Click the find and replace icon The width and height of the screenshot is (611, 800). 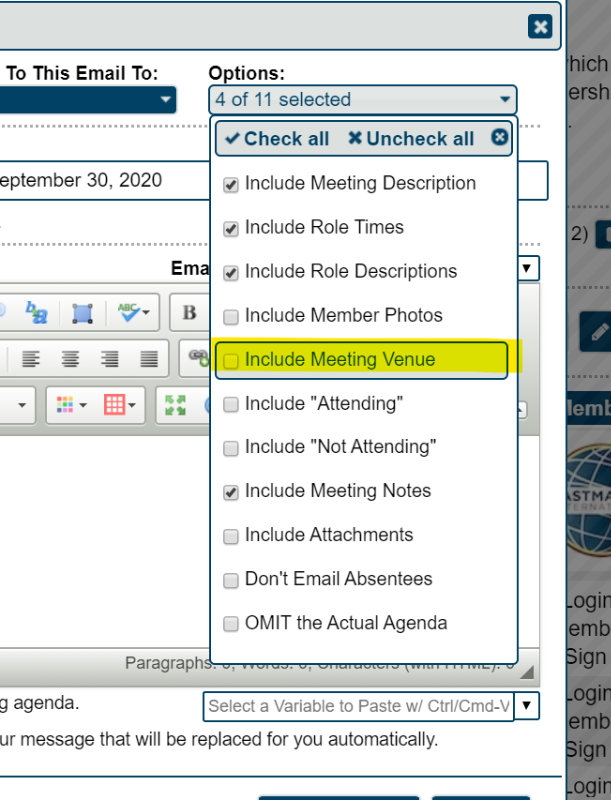pos(37,314)
